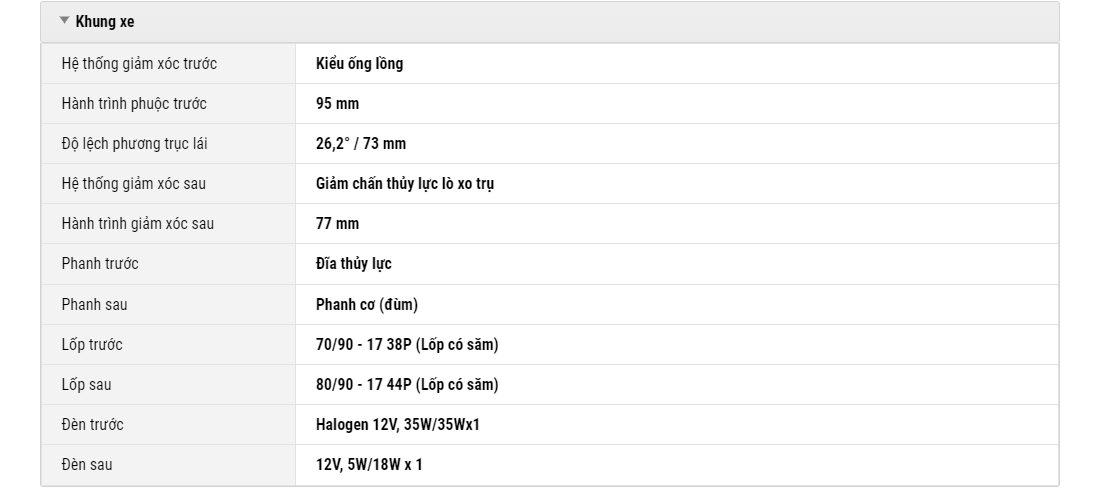The image size is (1098, 488).
Task: Select the Độ lệch phương trục lái label
Action: pos(134,144)
